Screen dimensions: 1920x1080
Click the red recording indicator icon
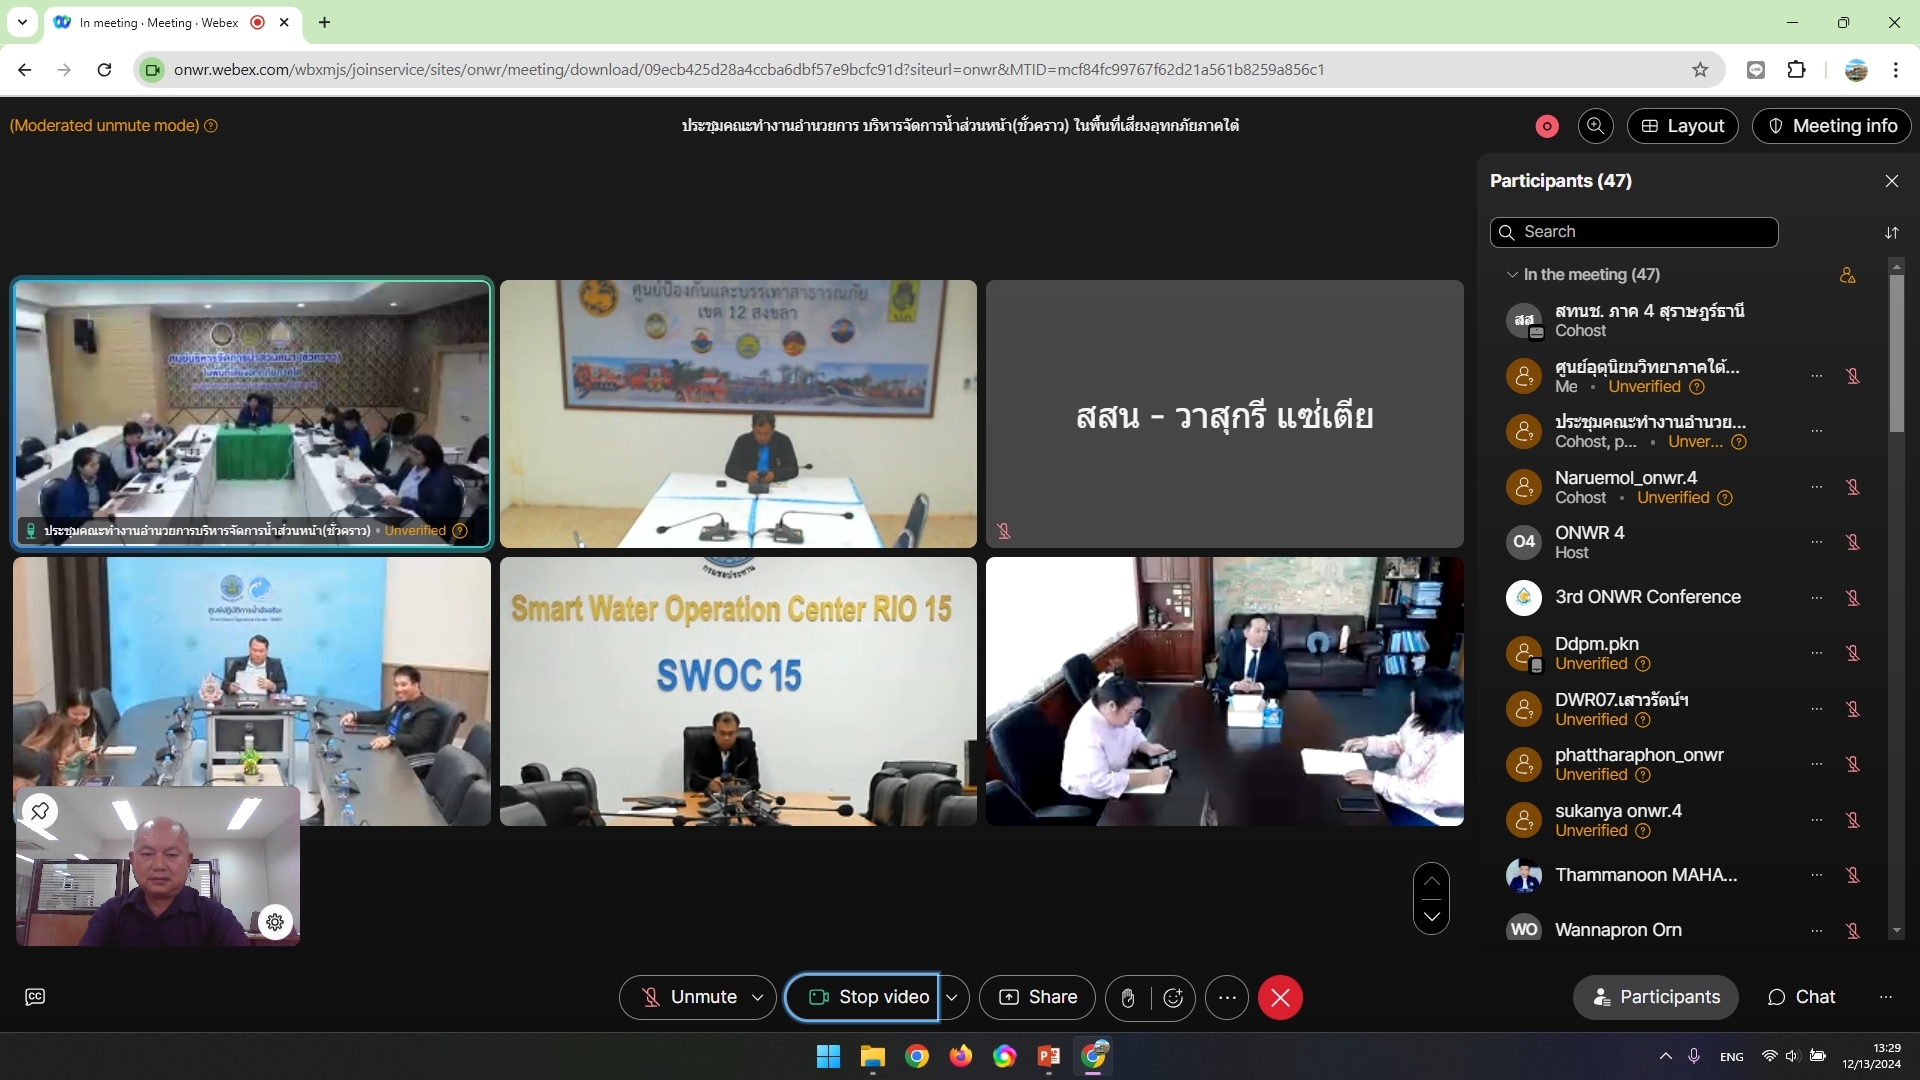tap(1547, 126)
